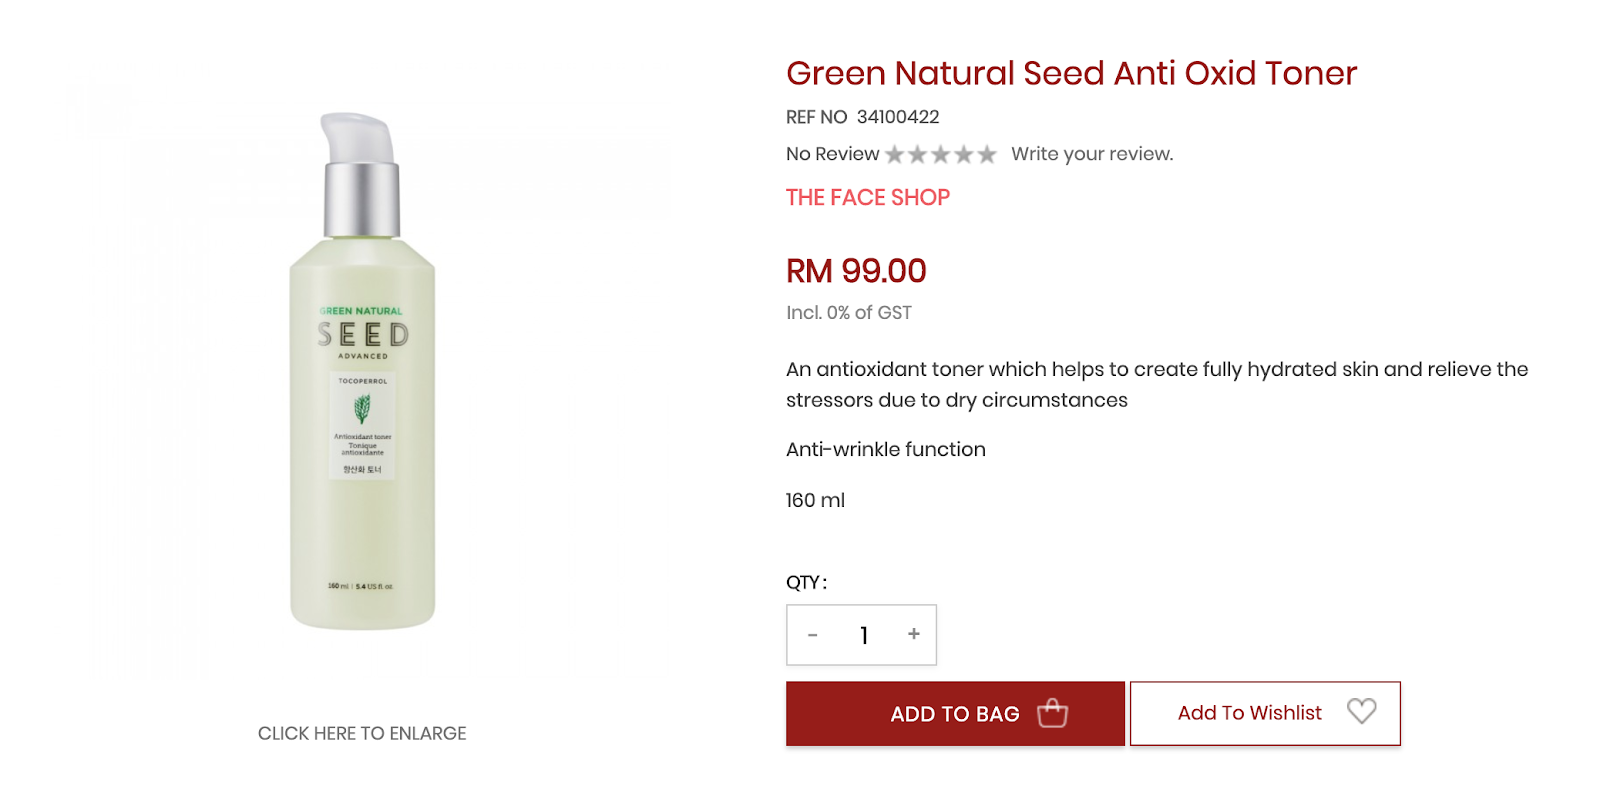Rate with the fifth star
Image resolution: width=1600 pixels, height=786 pixels.
click(x=987, y=154)
